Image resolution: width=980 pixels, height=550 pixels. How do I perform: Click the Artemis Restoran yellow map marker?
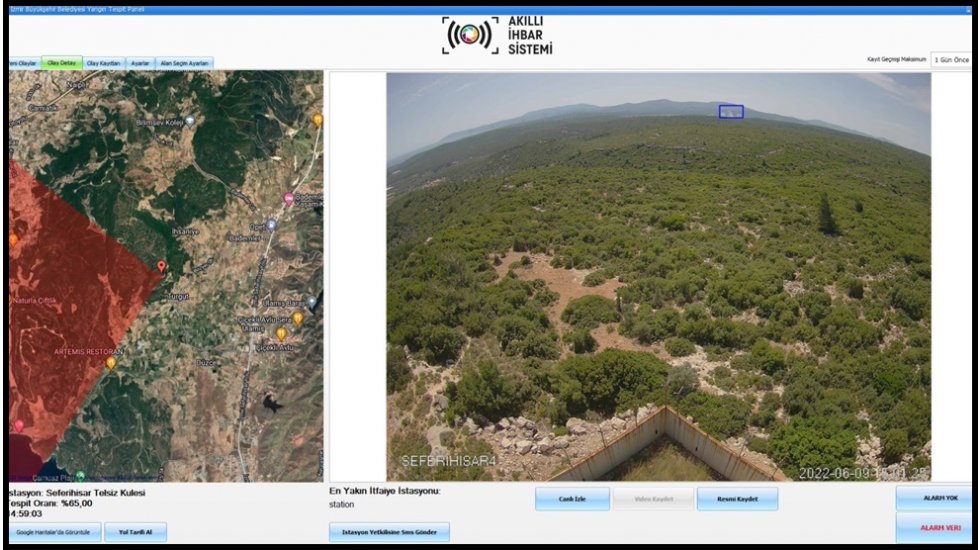111,363
